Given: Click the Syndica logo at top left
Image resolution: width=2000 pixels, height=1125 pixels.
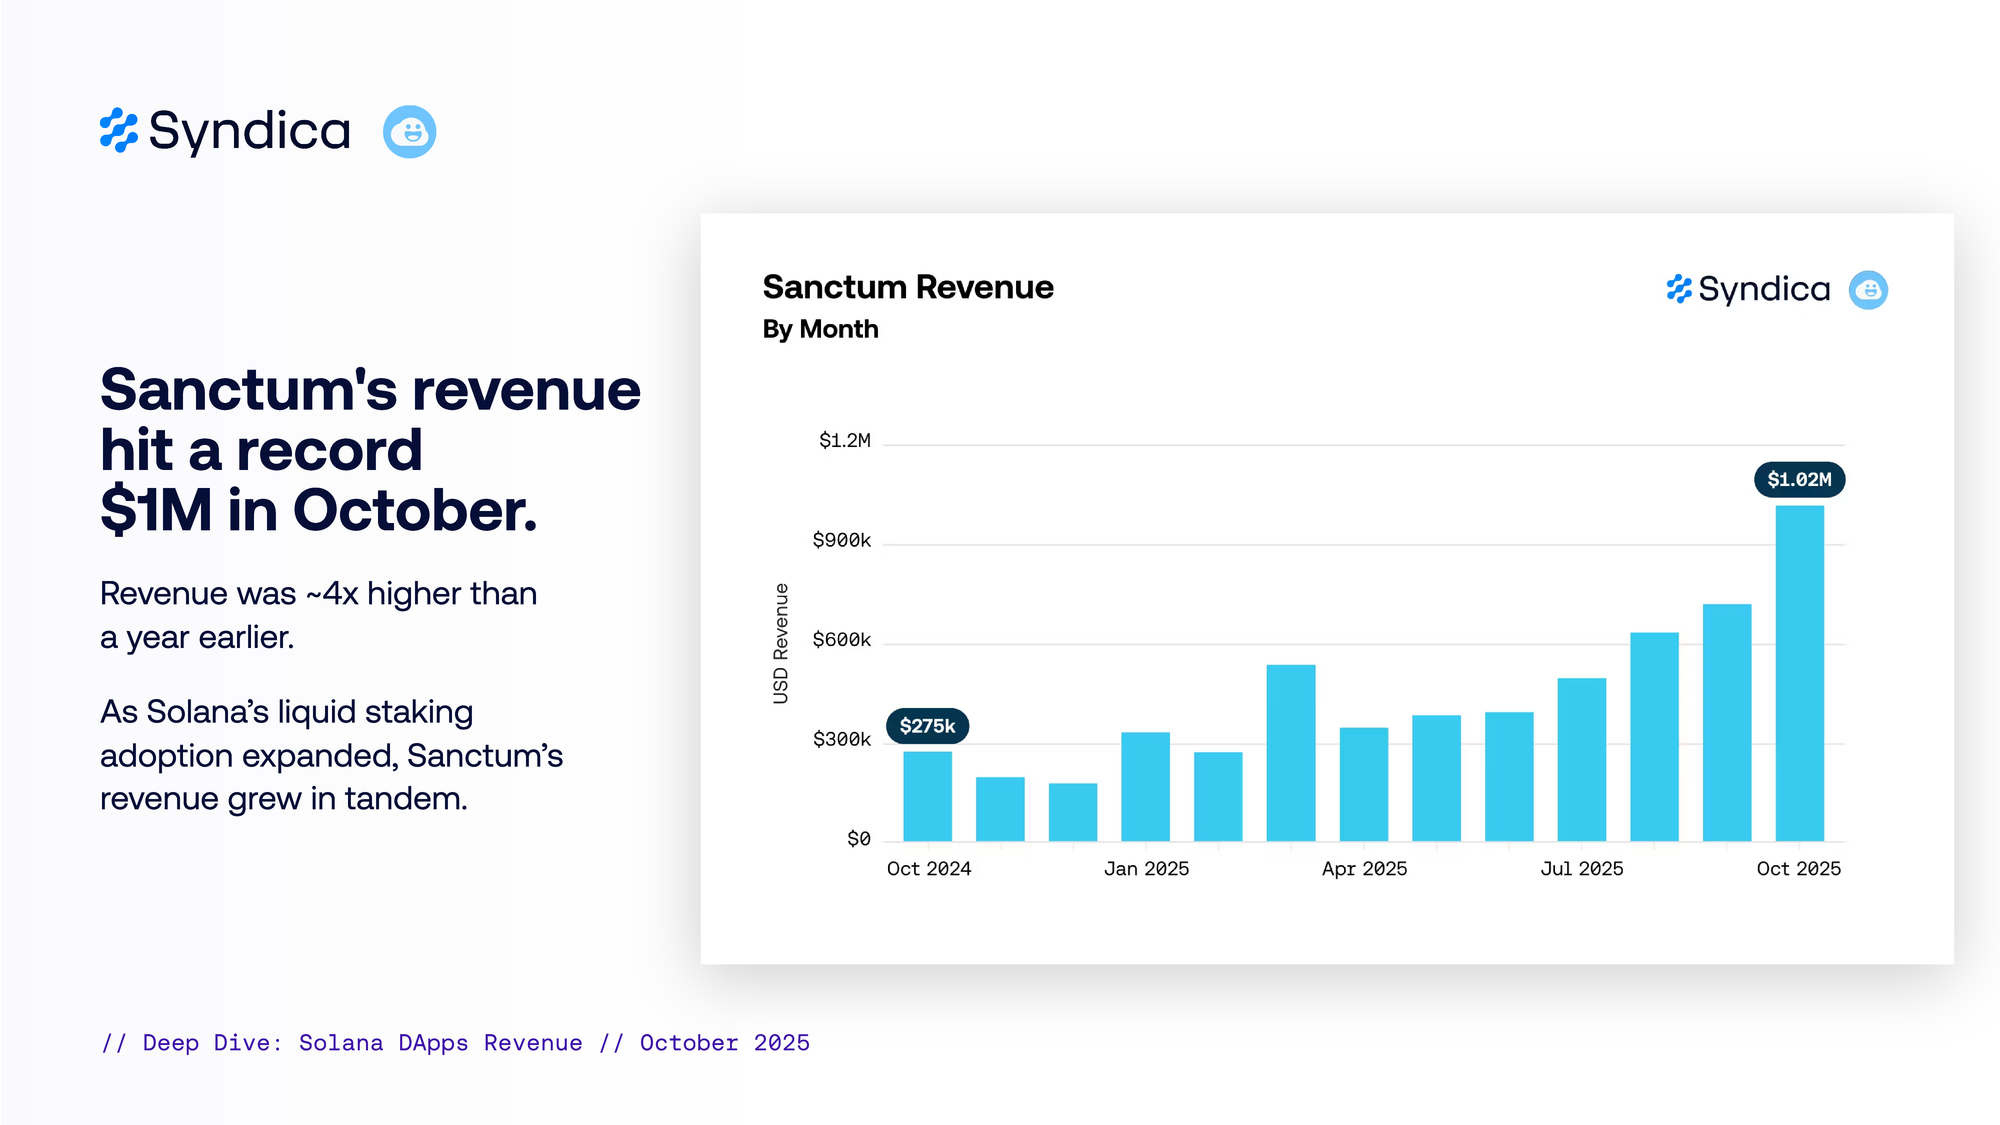Looking at the screenshot, I should (225, 131).
